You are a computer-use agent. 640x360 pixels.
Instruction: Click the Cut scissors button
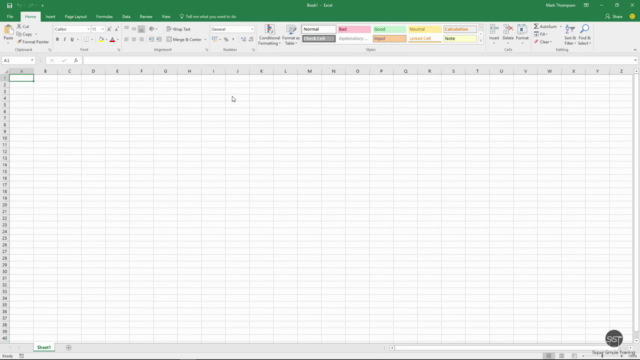click(x=23, y=27)
